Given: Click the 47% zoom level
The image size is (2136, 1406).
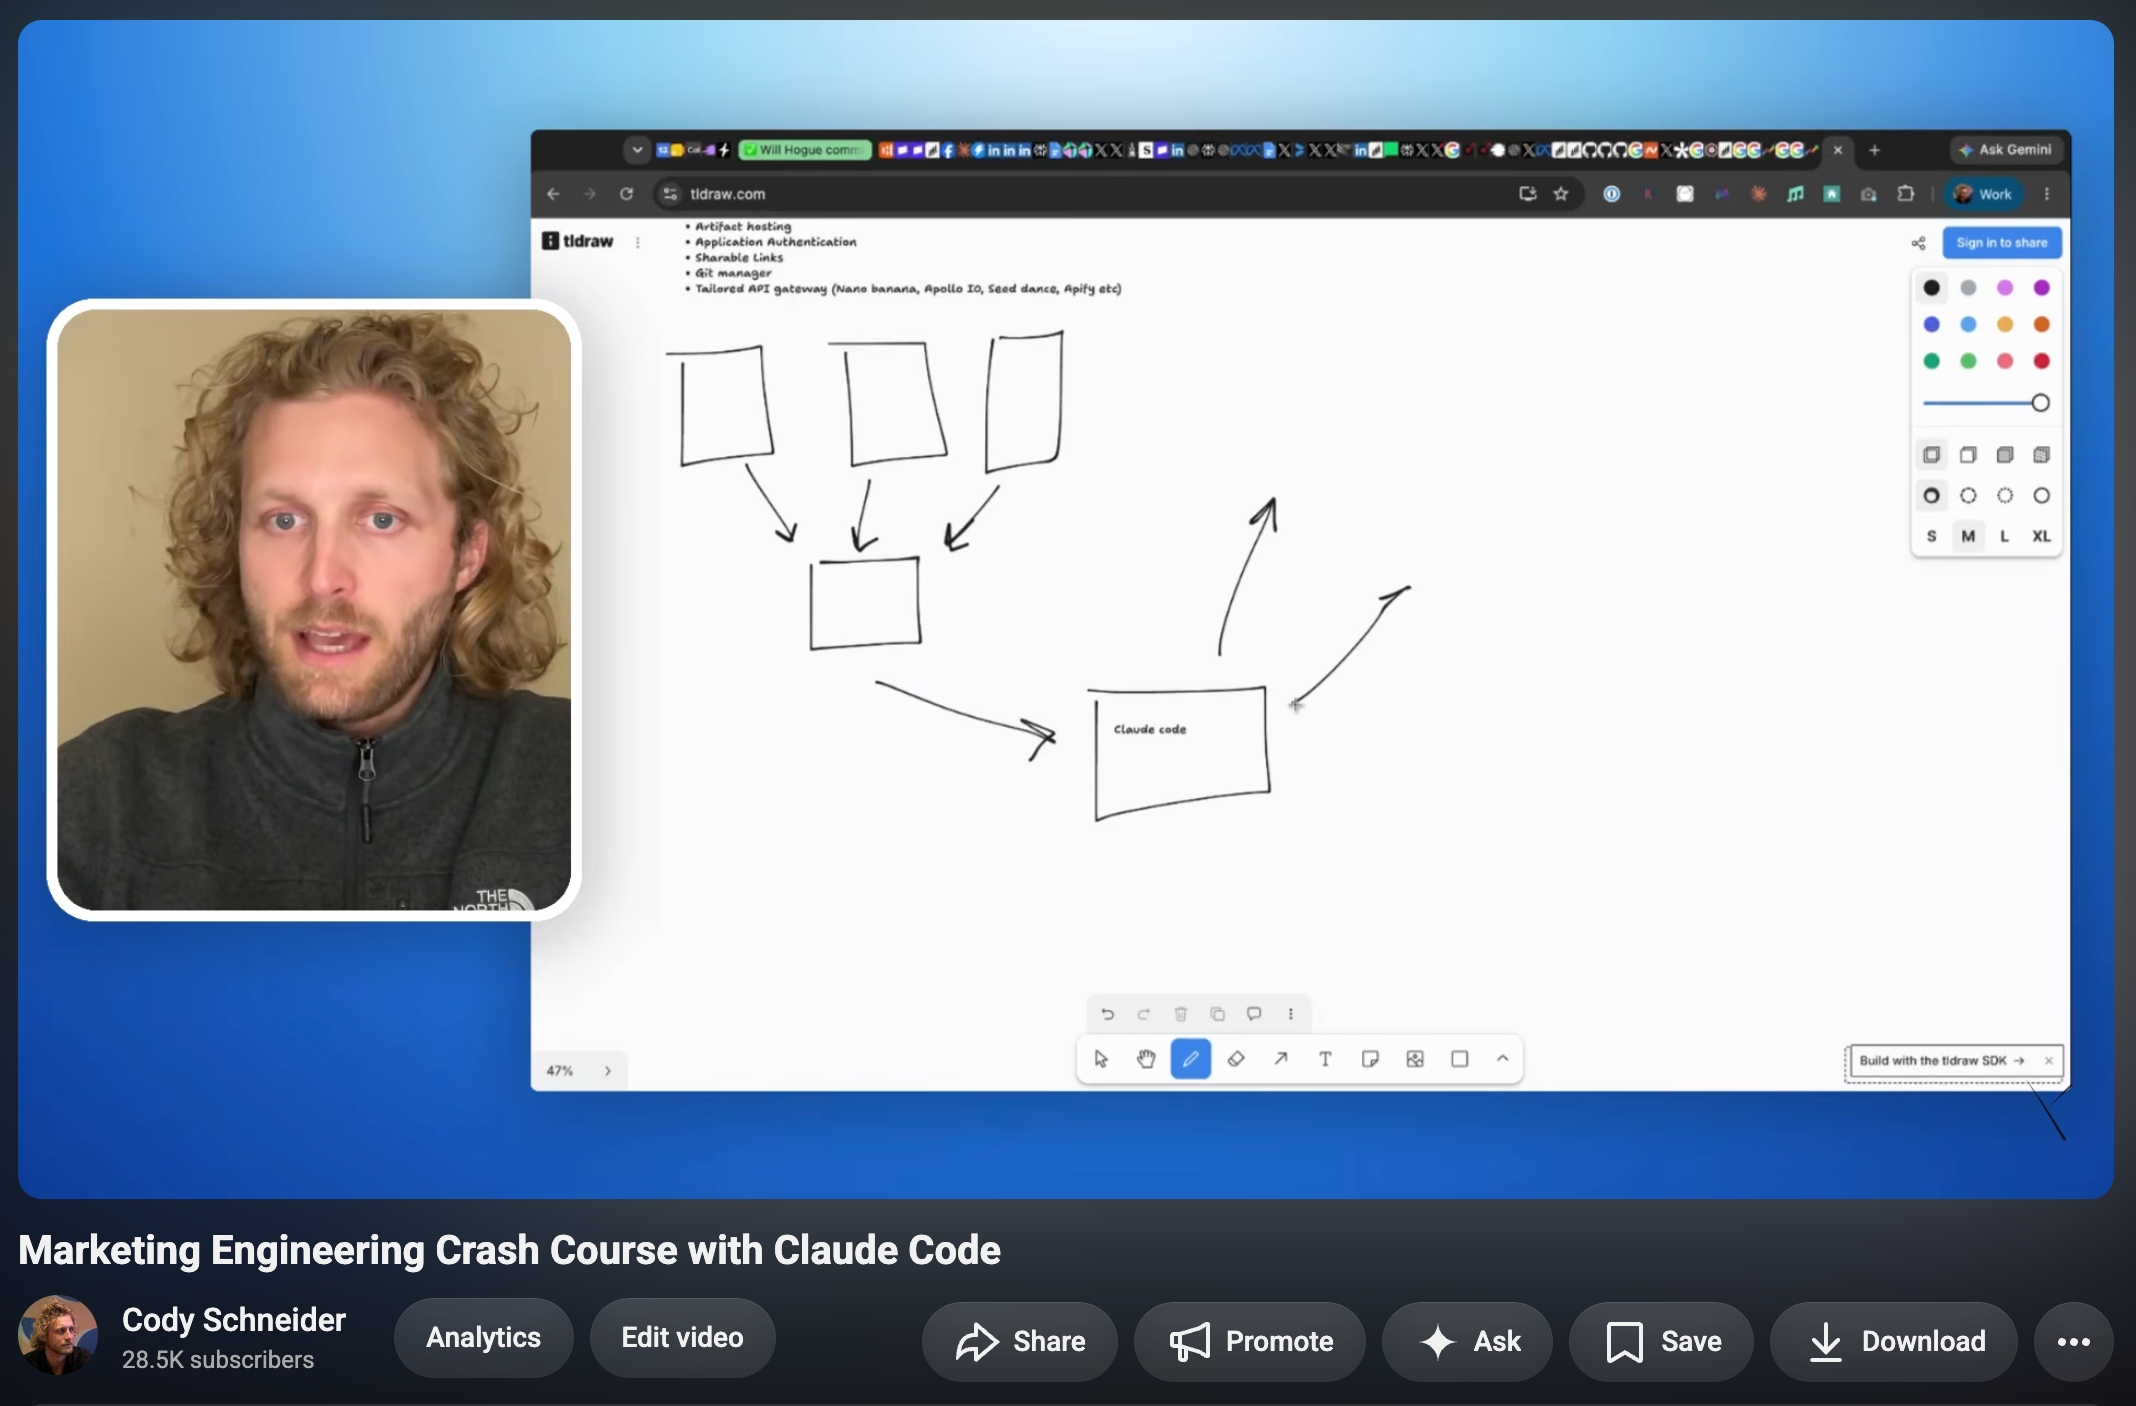Looking at the screenshot, I should coord(560,1071).
